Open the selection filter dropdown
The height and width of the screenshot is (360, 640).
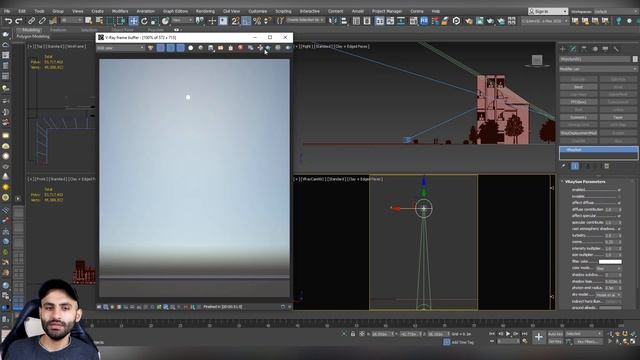(72, 20)
